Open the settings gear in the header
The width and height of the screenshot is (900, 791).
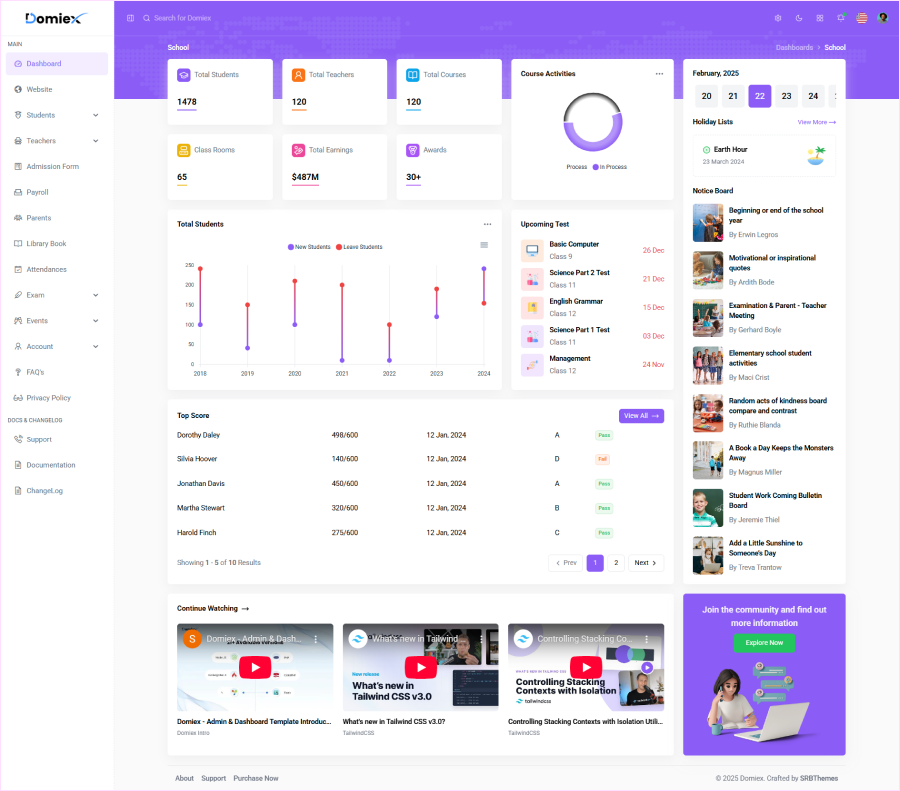coord(778,18)
